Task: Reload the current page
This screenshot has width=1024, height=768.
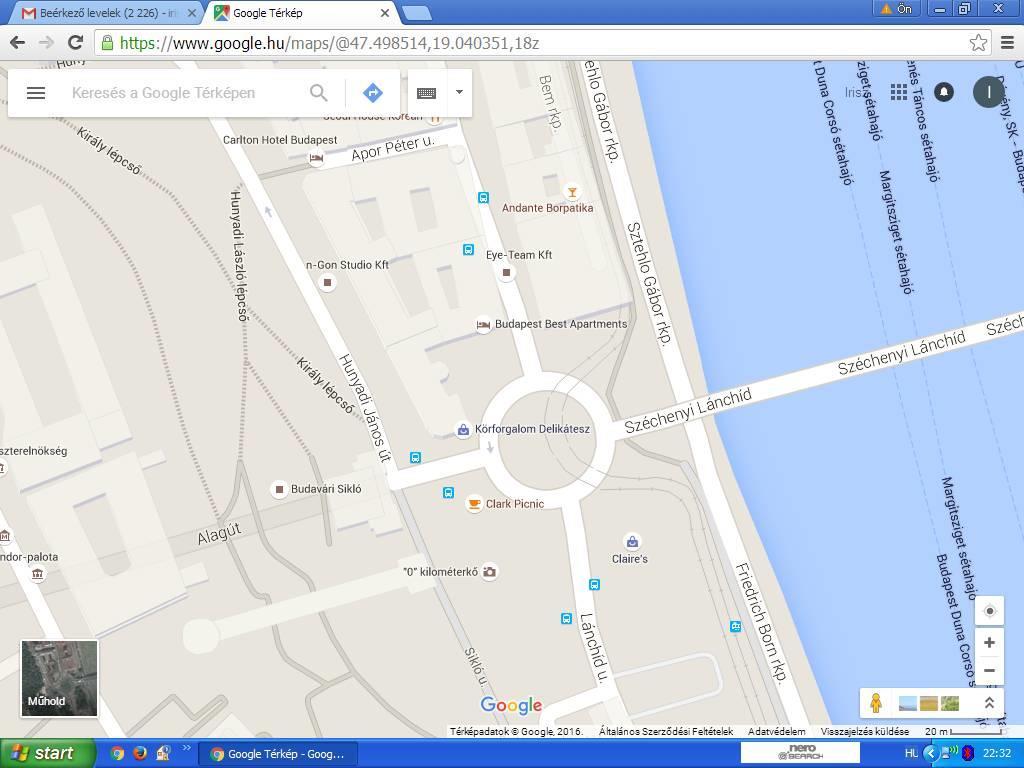Action: click(x=76, y=43)
